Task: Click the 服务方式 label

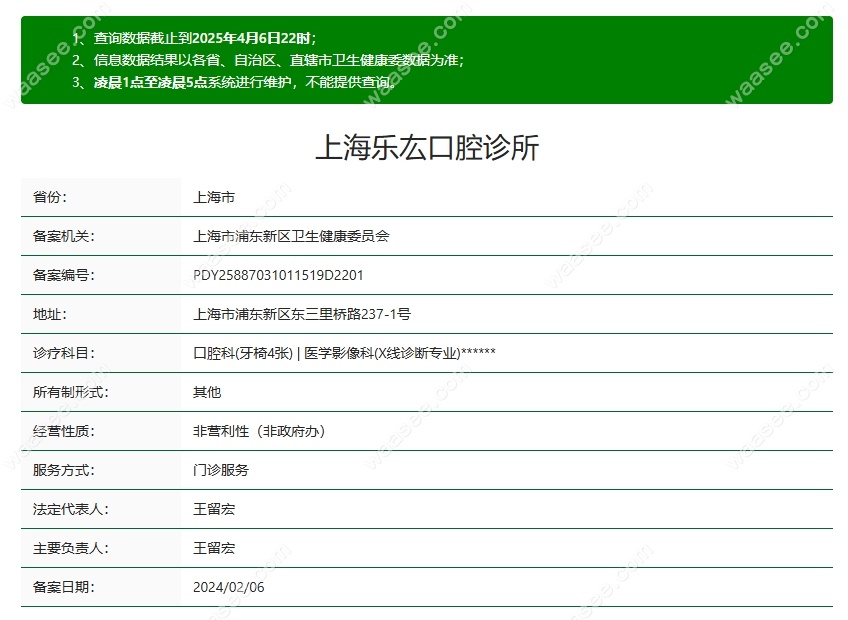Action: [64, 470]
